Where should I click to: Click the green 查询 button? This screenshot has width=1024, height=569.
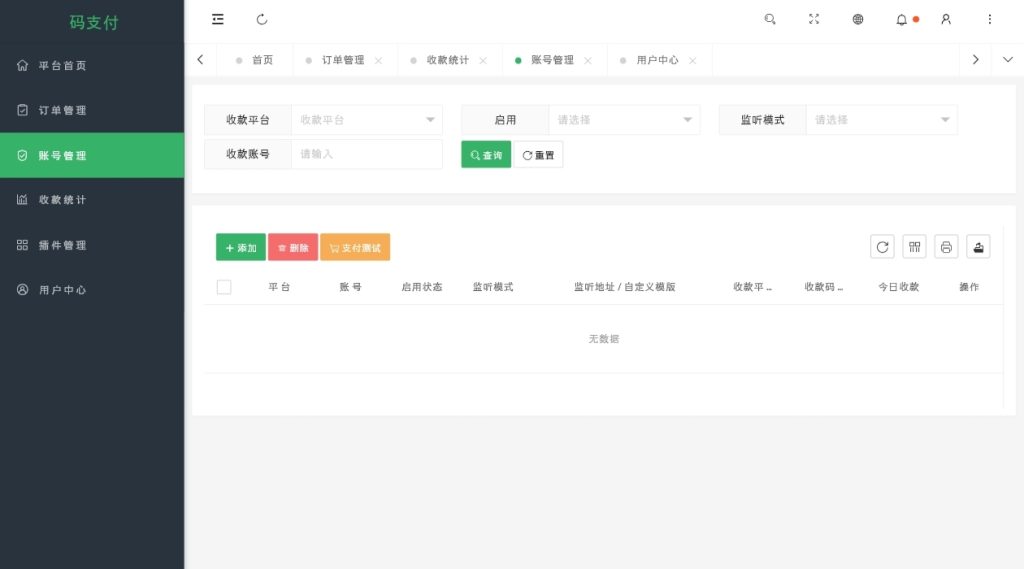click(486, 155)
